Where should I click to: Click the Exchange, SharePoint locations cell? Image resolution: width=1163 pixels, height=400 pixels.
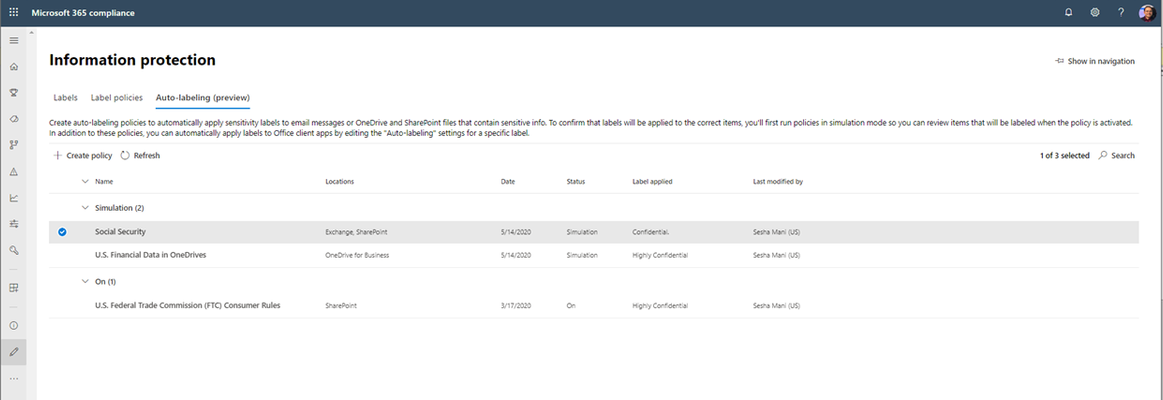[x=356, y=232]
